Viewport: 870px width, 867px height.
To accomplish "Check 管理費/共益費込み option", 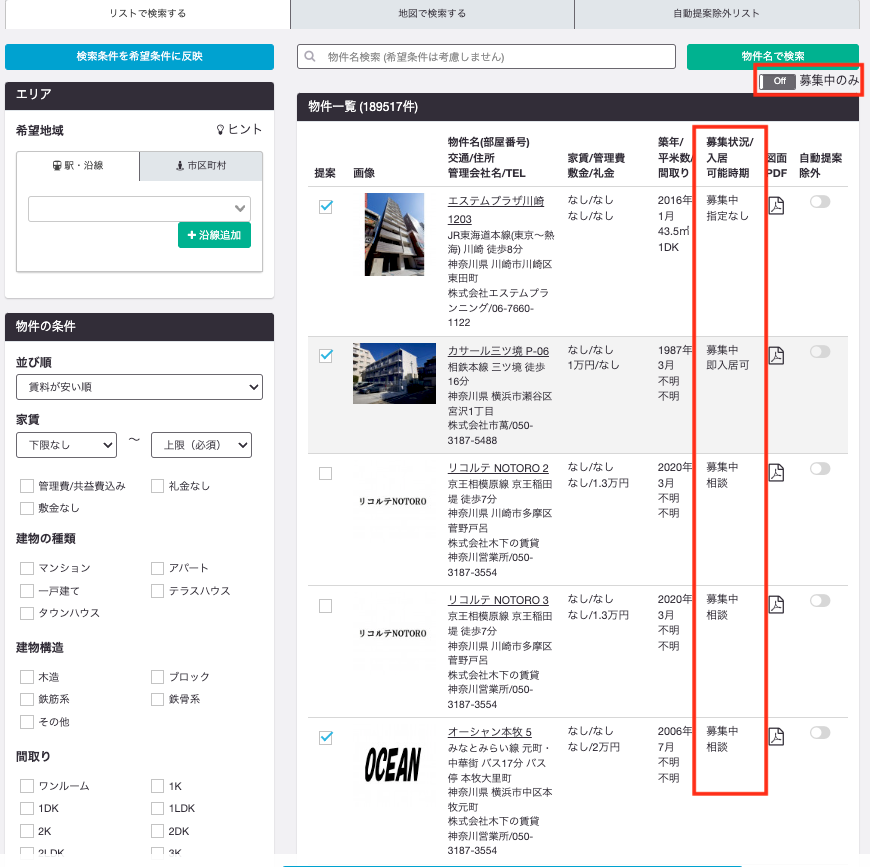I will pyautogui.click(x=27, y=486).
